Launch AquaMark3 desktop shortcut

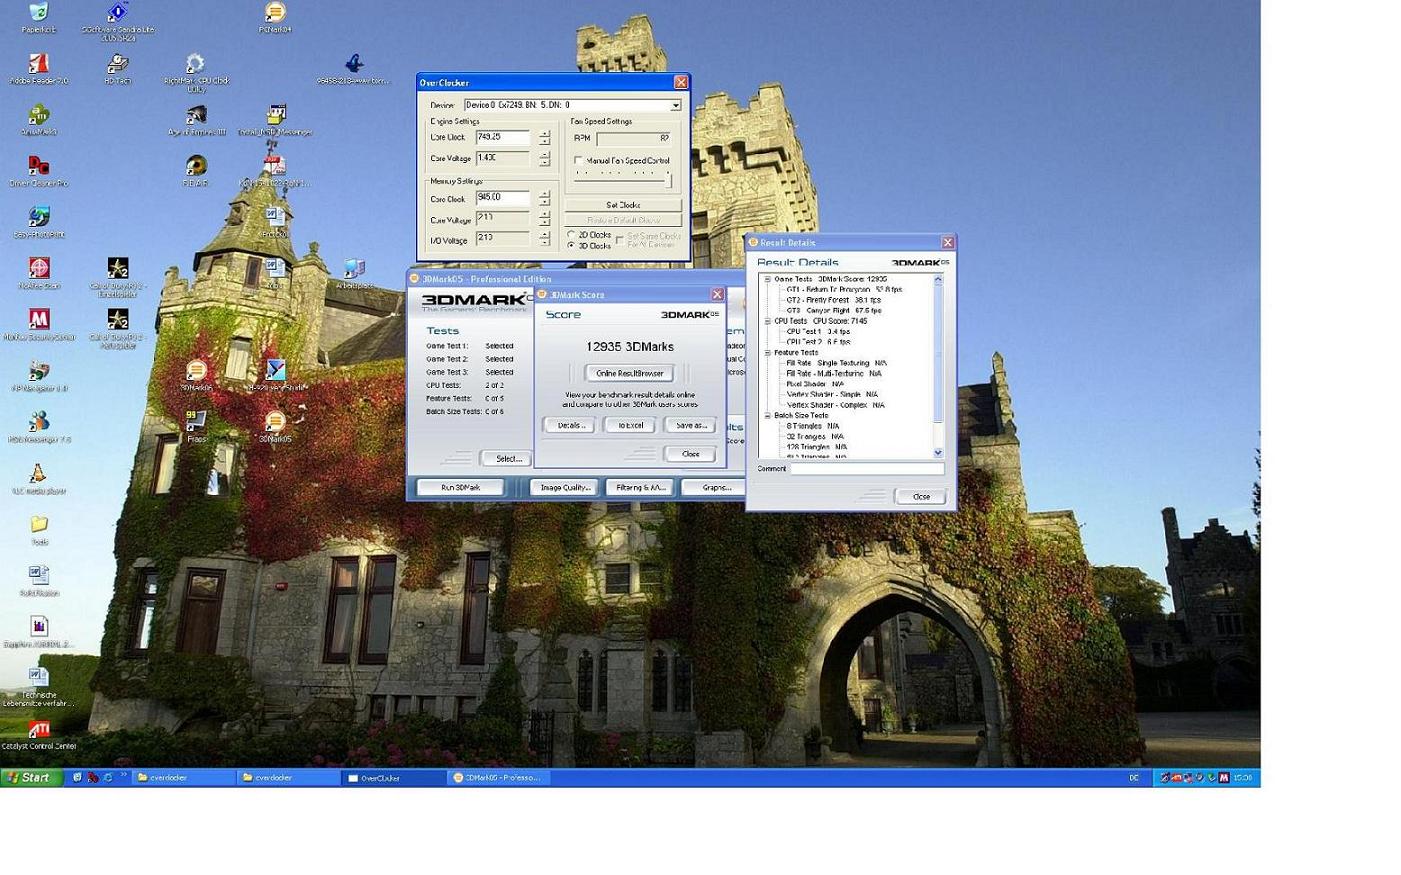pos(38,117)
